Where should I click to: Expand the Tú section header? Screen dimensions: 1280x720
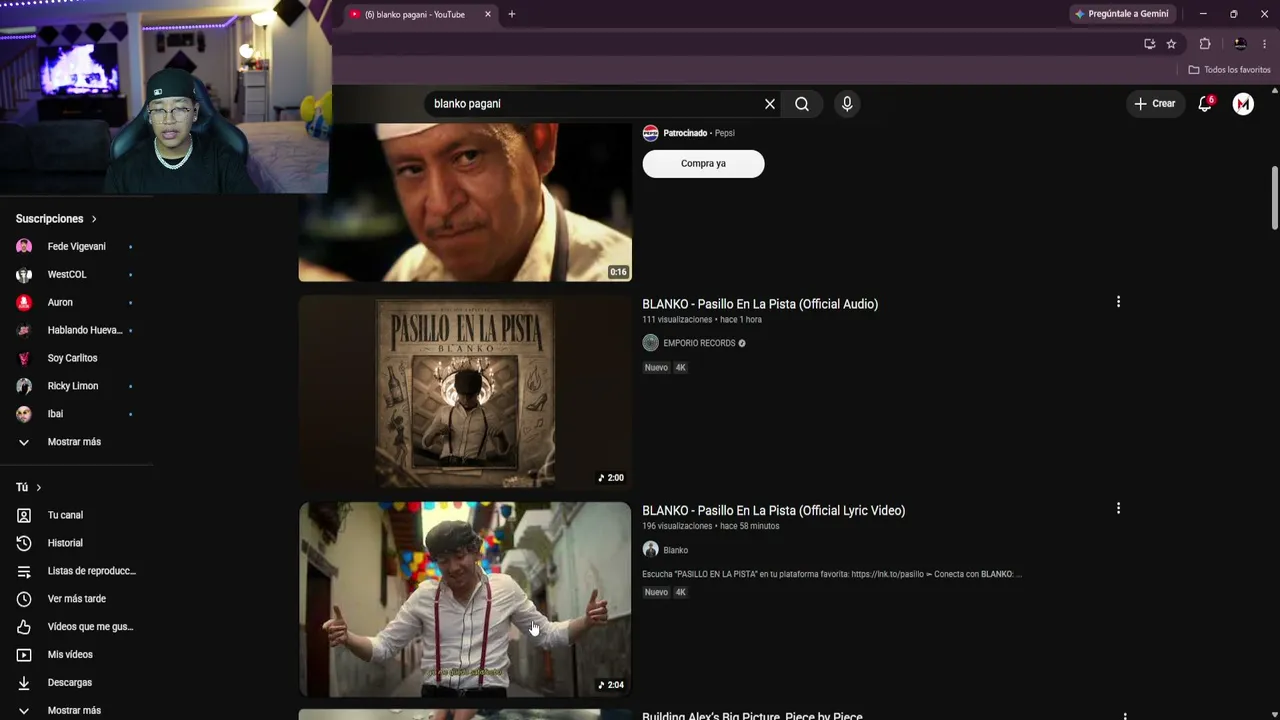pos(28,487)
